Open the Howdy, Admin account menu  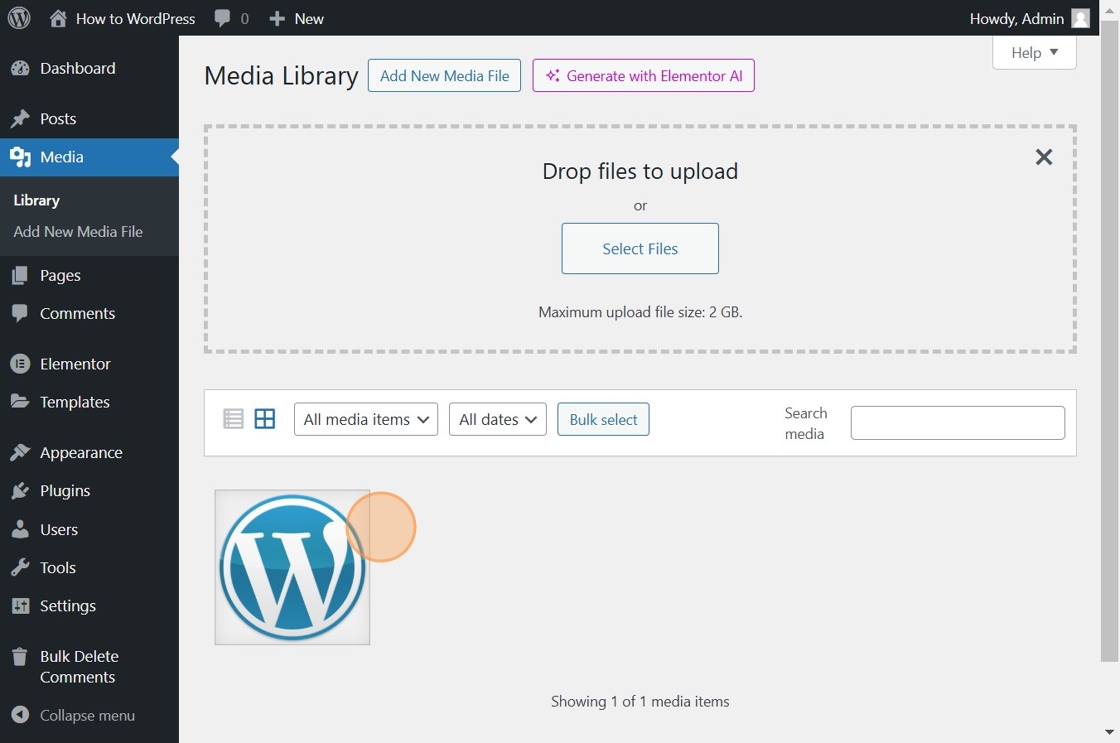pos(1029,19)
